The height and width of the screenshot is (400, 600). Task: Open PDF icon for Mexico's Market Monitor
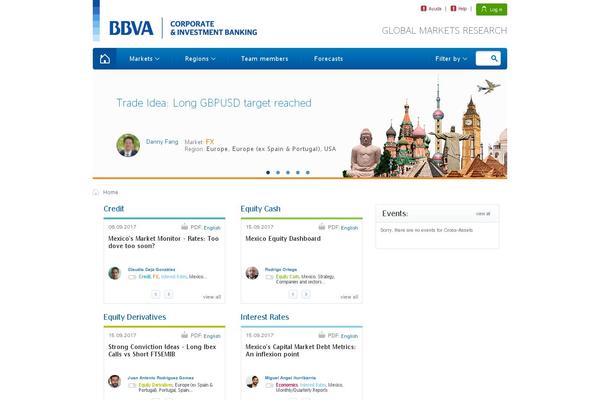coord(184,227)
